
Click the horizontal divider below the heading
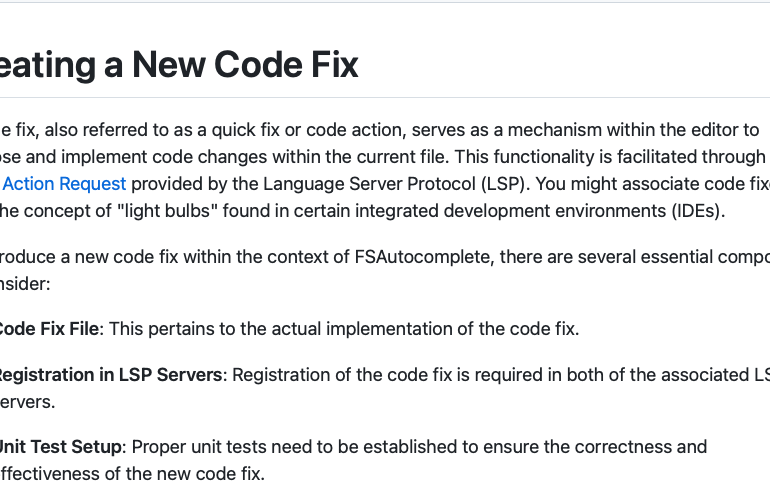click(385, 97)
